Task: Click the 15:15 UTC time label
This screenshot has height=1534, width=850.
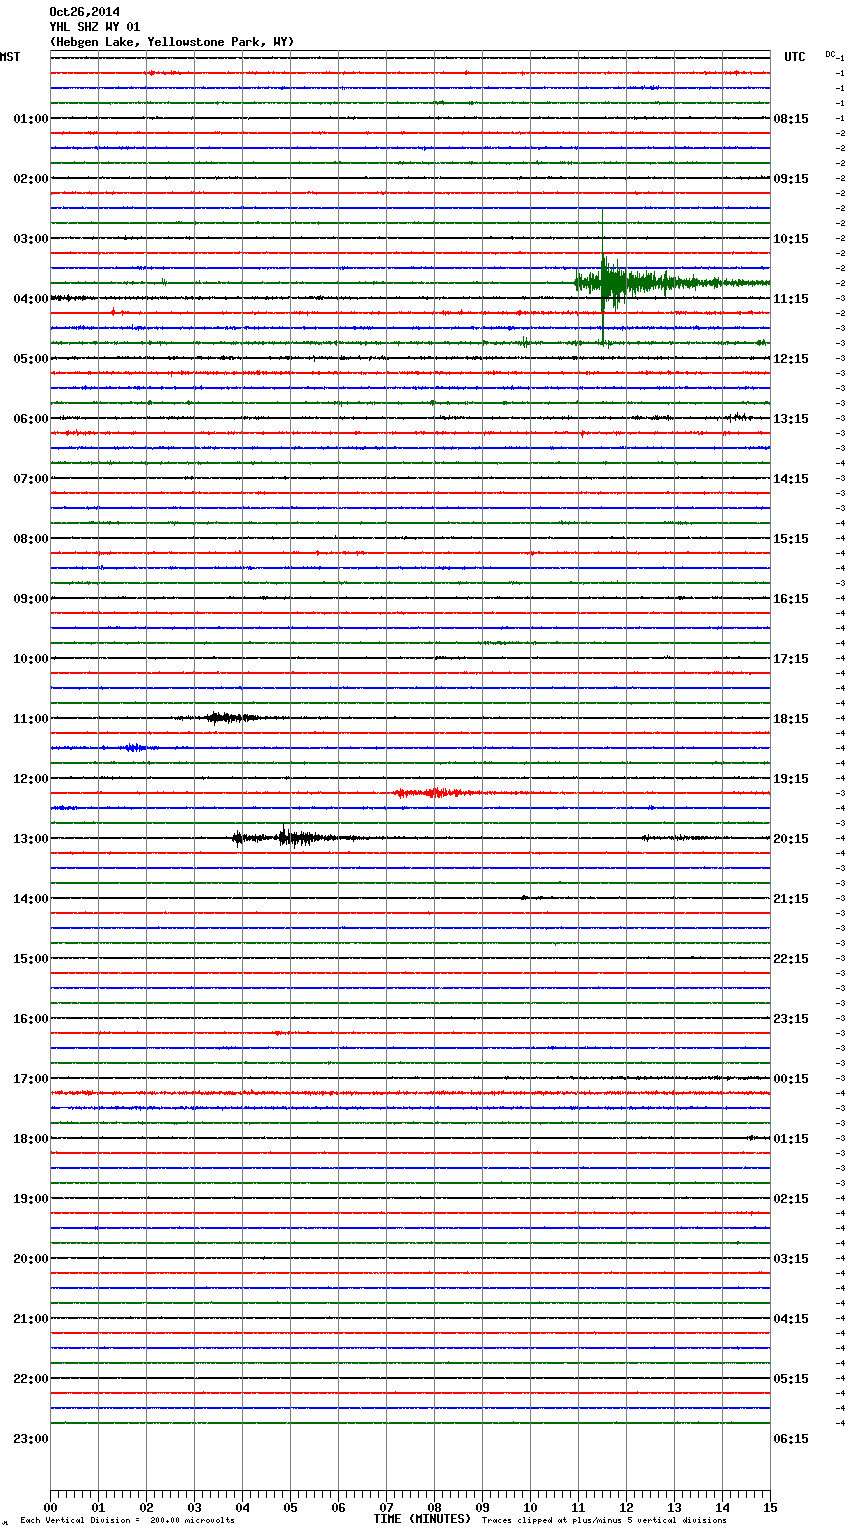Action: [791, 539]
